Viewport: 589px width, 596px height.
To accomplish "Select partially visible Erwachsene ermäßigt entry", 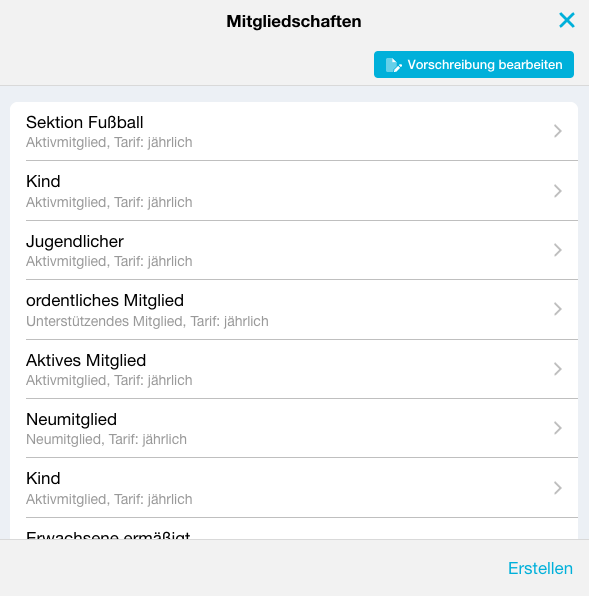I will coord(294,529).
